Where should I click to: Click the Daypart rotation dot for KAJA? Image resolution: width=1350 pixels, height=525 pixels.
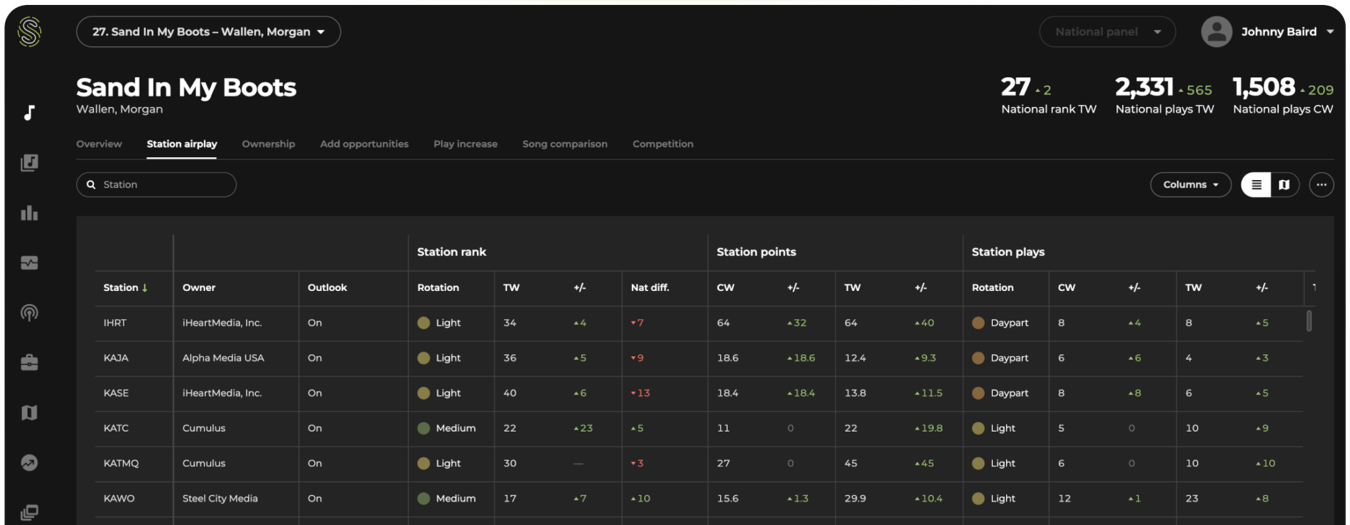click(x=978, y=358)
